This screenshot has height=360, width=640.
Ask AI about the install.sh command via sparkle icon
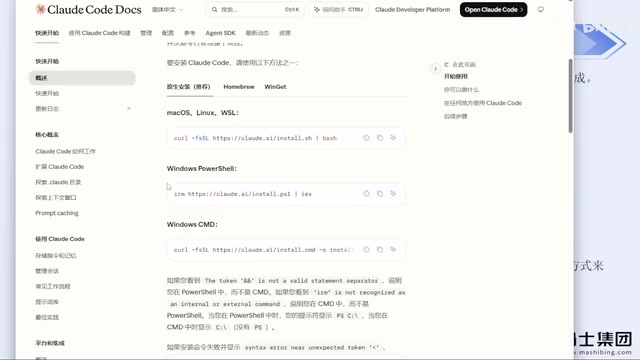click(393, 138)
